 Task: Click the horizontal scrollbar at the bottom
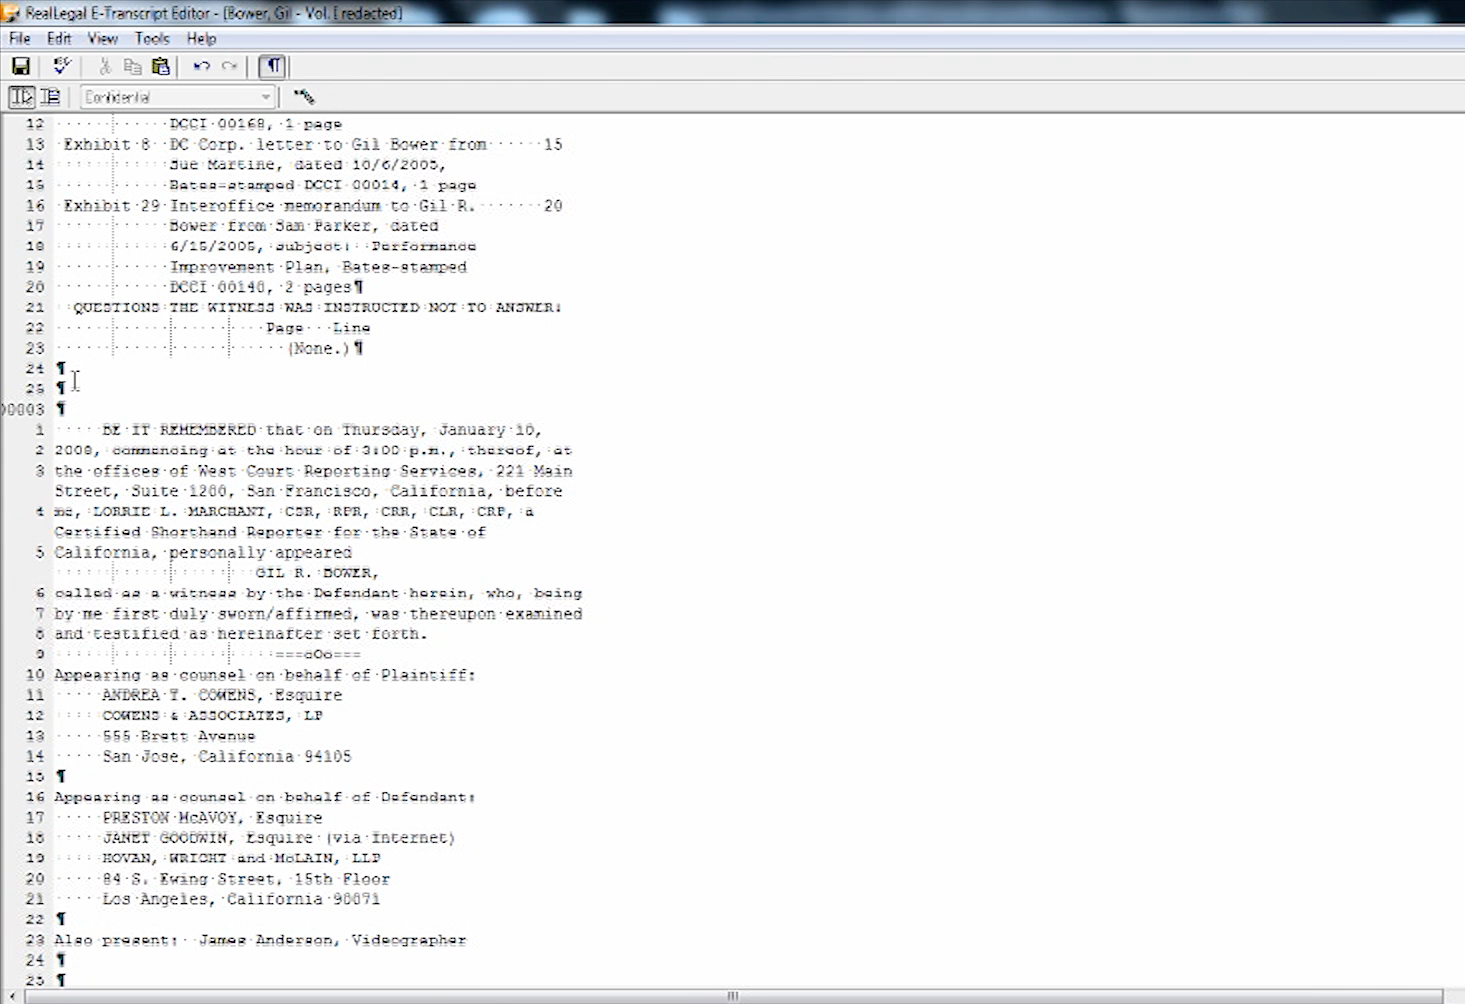[x=732, y=996]
